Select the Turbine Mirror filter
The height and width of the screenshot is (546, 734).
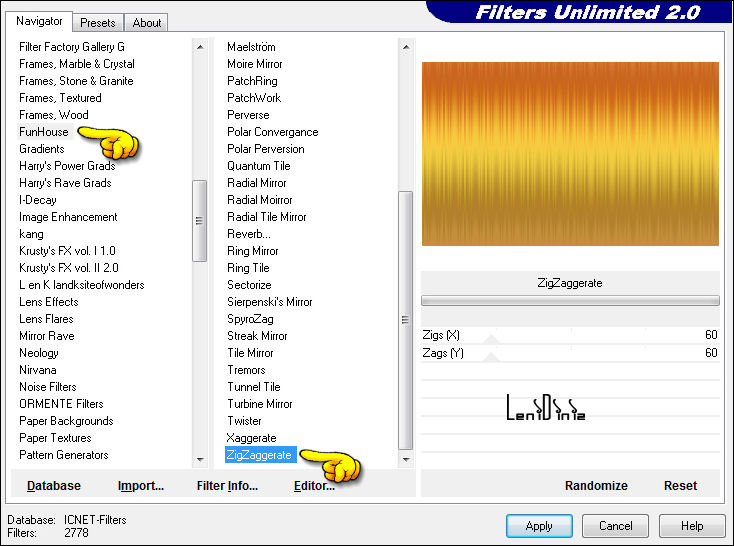260,404
